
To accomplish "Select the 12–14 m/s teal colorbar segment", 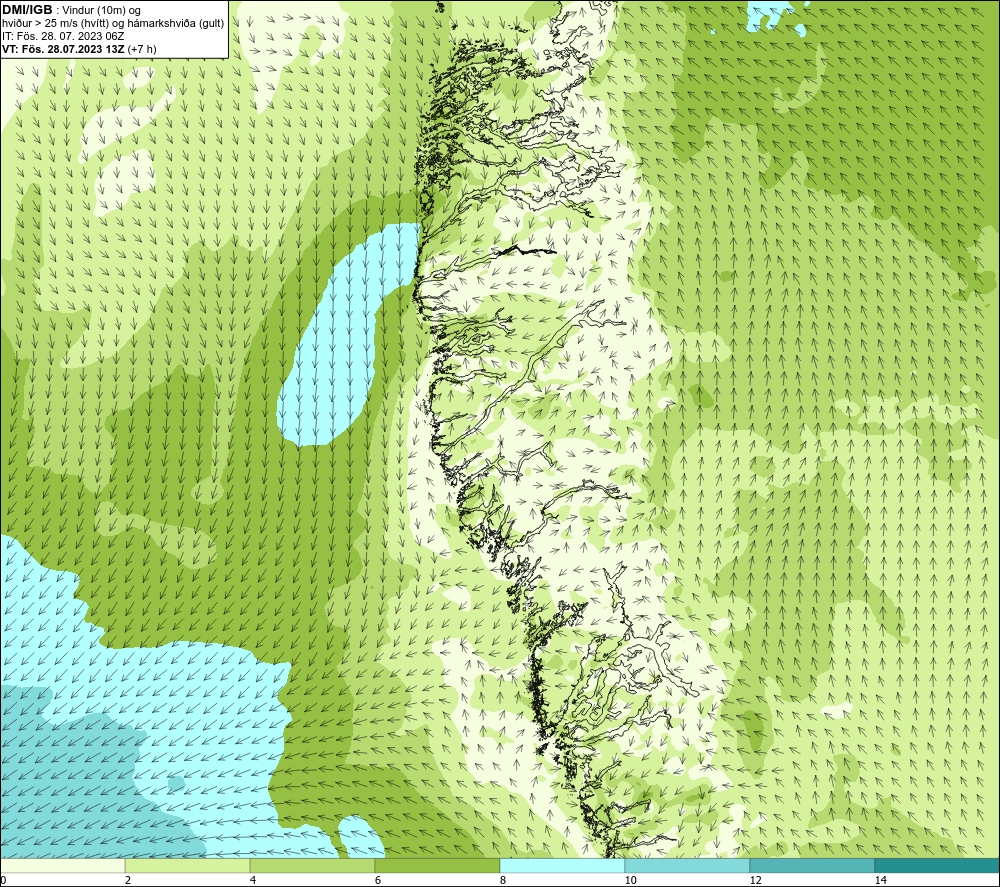I will click(x=812, y=865).
